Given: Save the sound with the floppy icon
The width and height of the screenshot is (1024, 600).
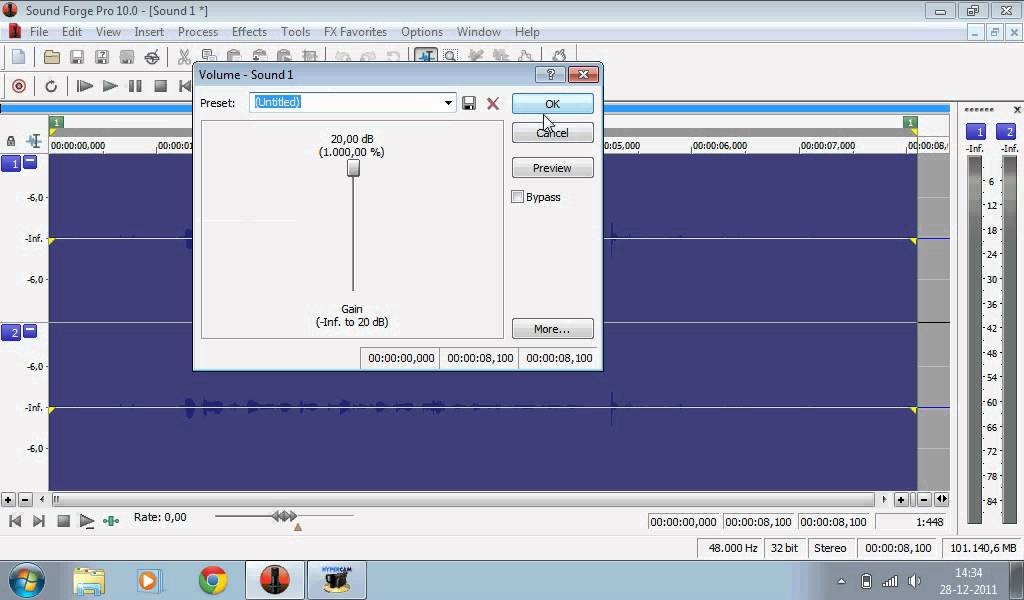Looking at the screenshot, I should click(76, 57).
